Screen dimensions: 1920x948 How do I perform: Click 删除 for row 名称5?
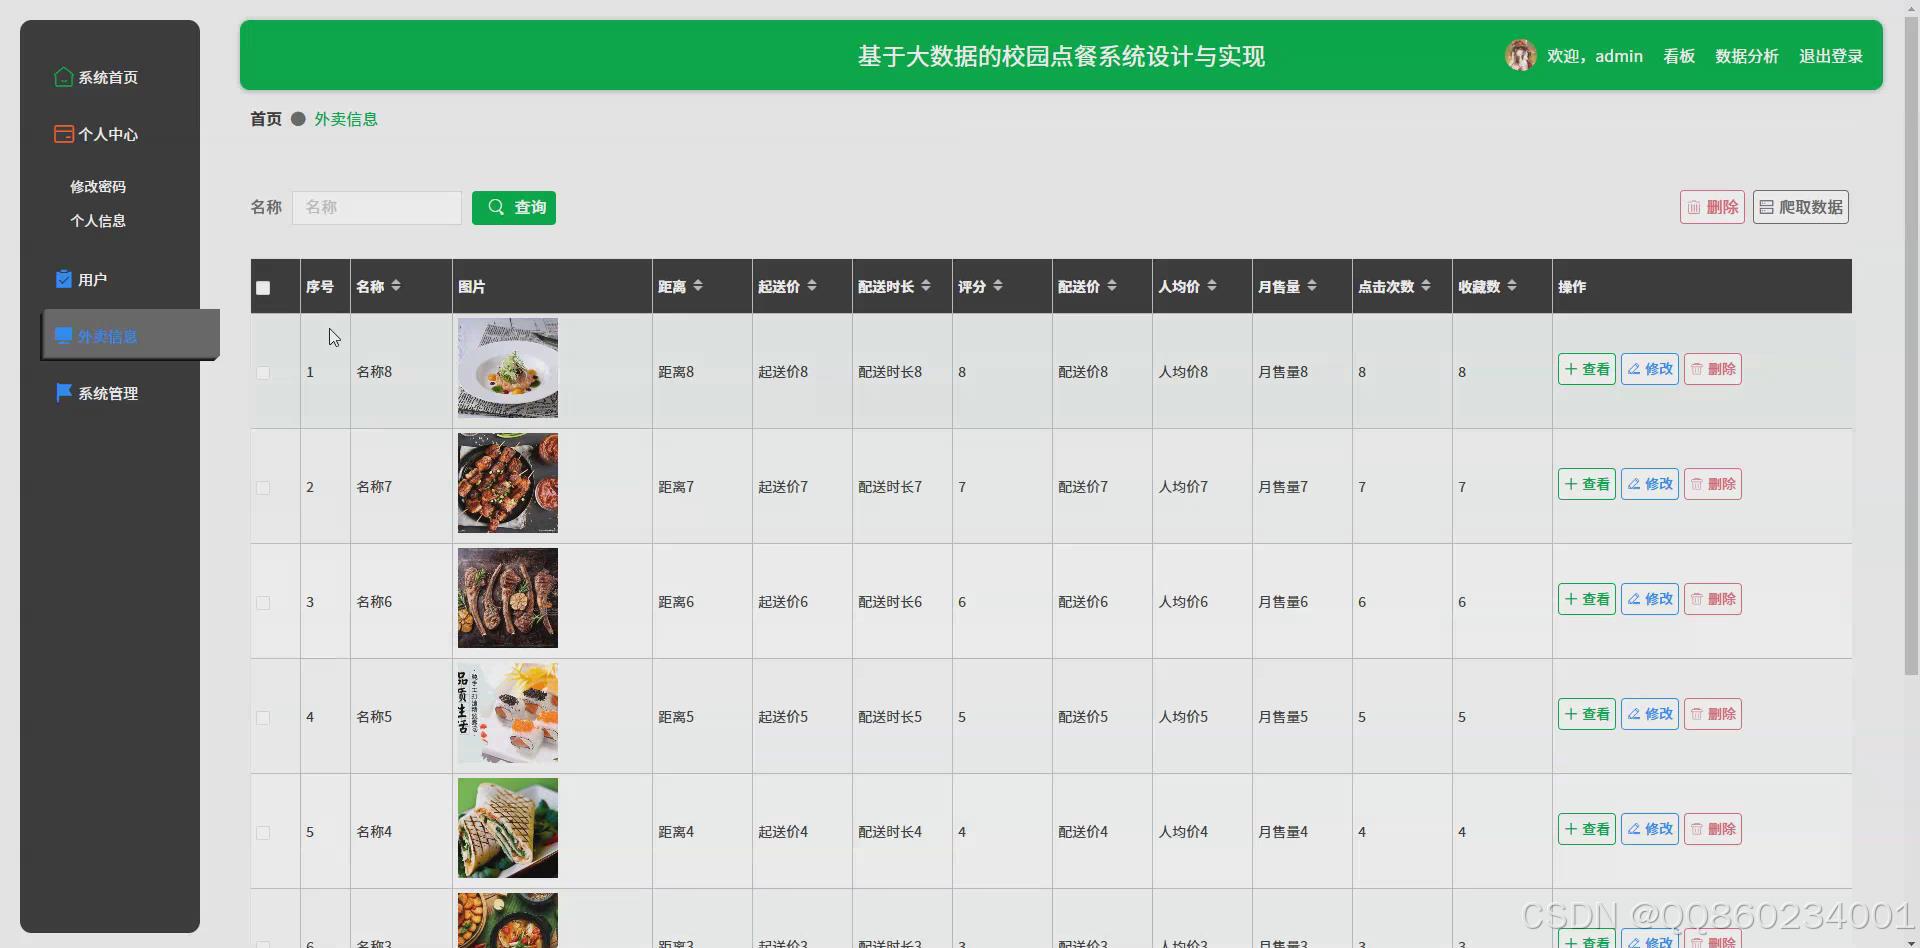1713,714
